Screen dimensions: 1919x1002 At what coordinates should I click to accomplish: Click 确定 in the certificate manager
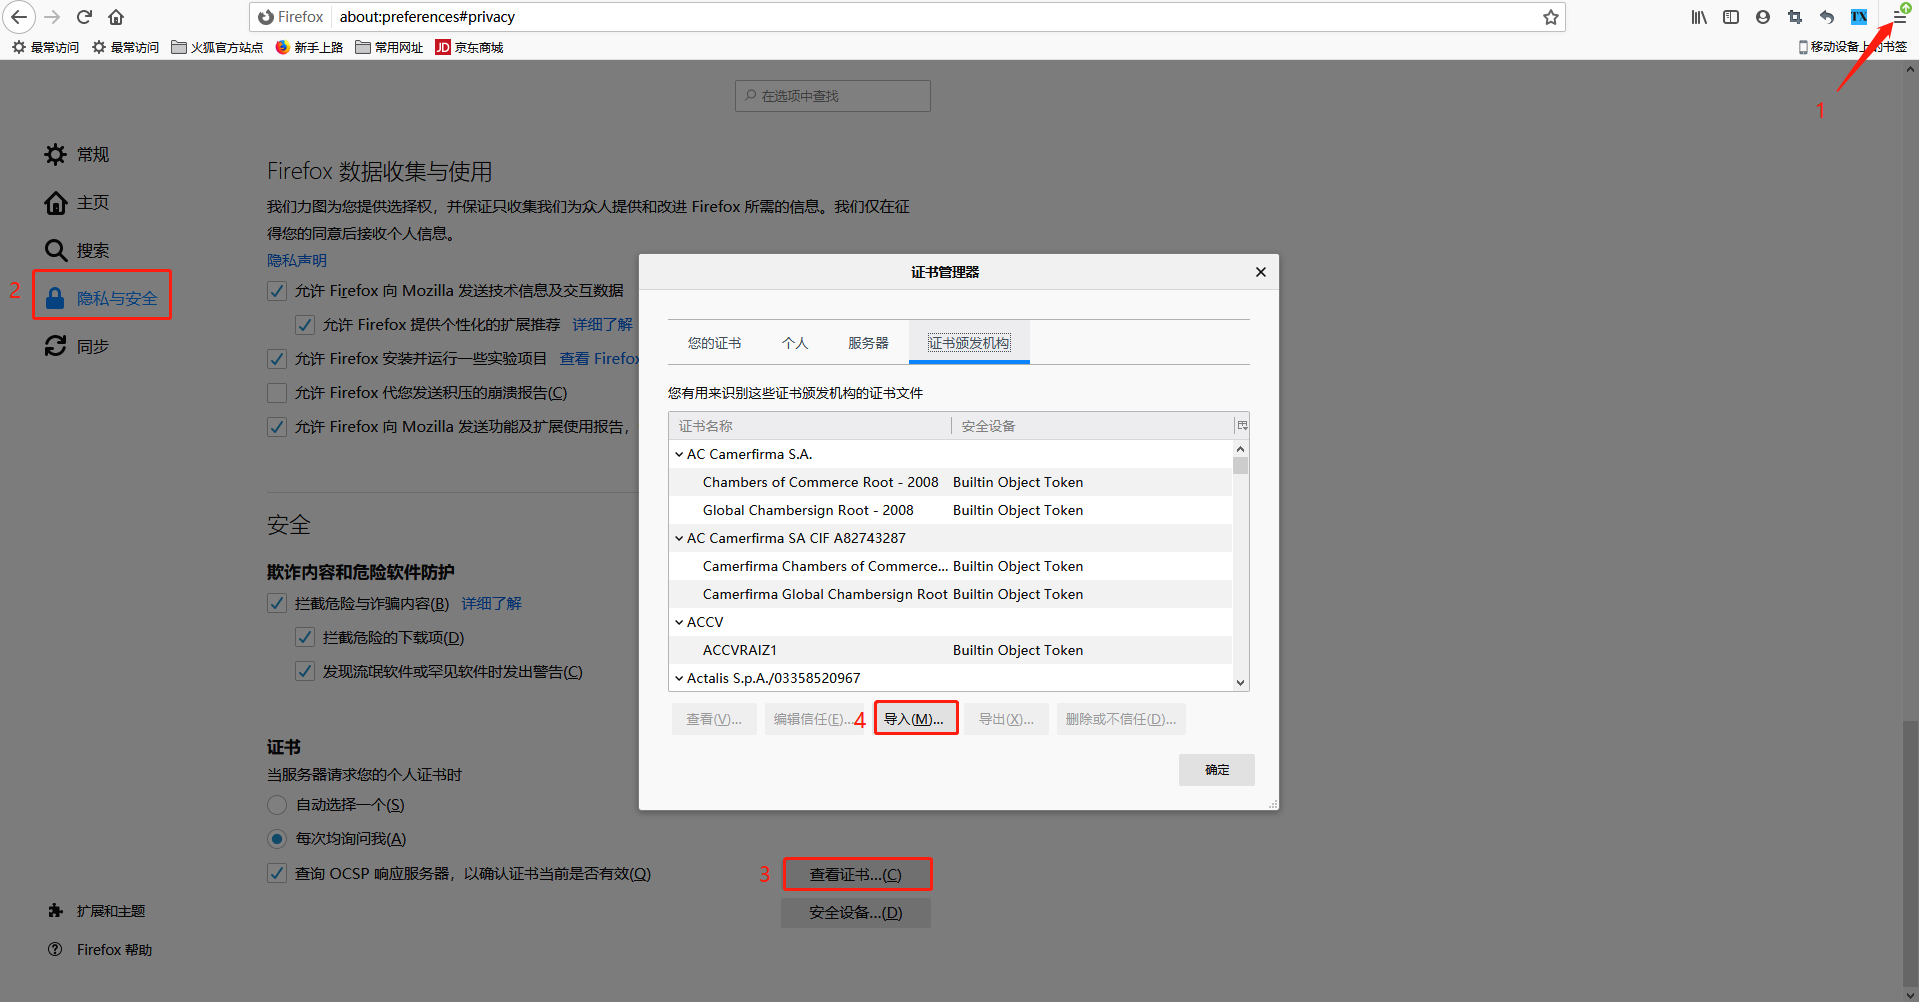point(1217,770)
